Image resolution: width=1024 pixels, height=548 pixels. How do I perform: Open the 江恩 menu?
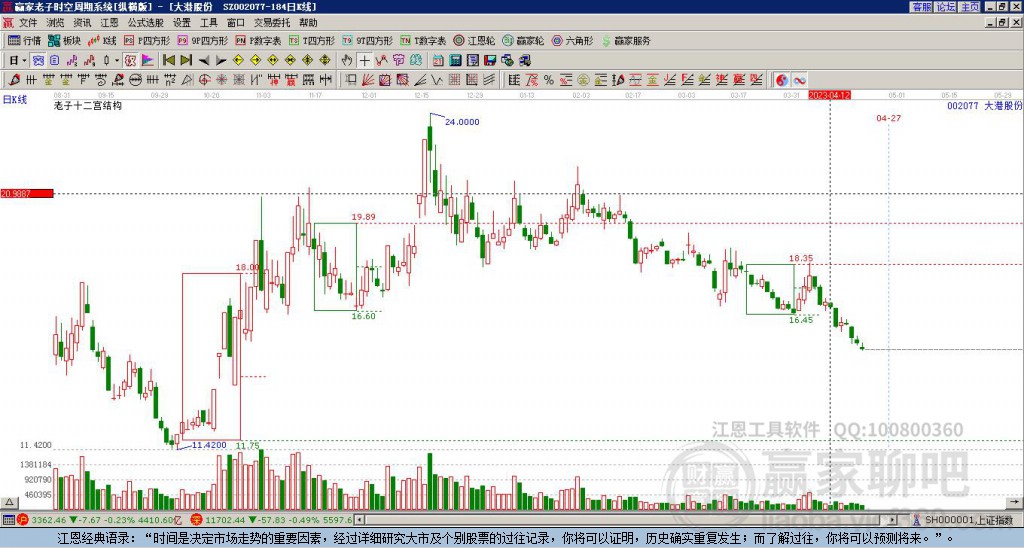(109, 22)
